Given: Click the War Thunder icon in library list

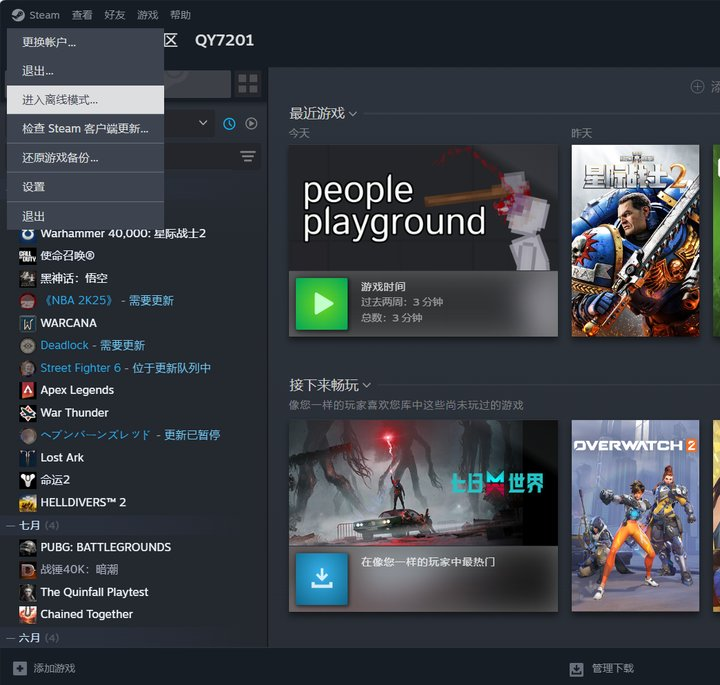Looking at the screenshot, I should [28, 413].
